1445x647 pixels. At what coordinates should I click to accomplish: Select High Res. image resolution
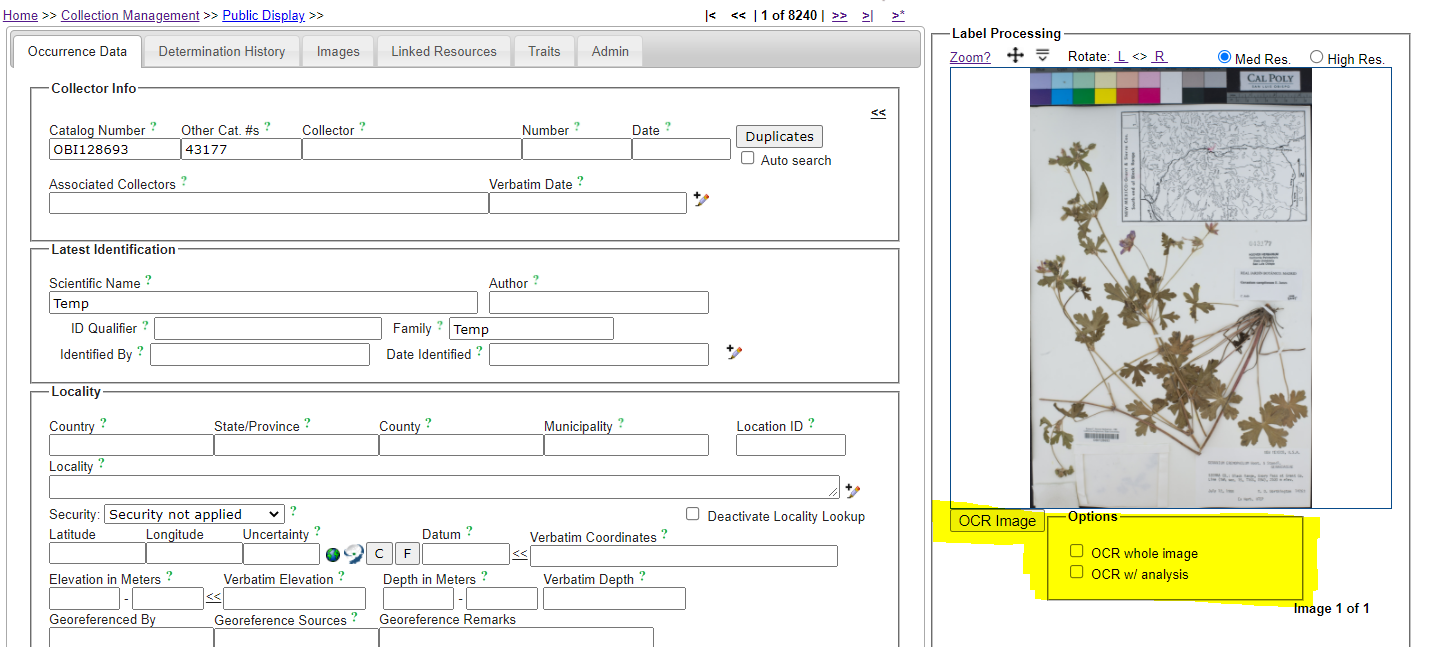pos(1316,57)
